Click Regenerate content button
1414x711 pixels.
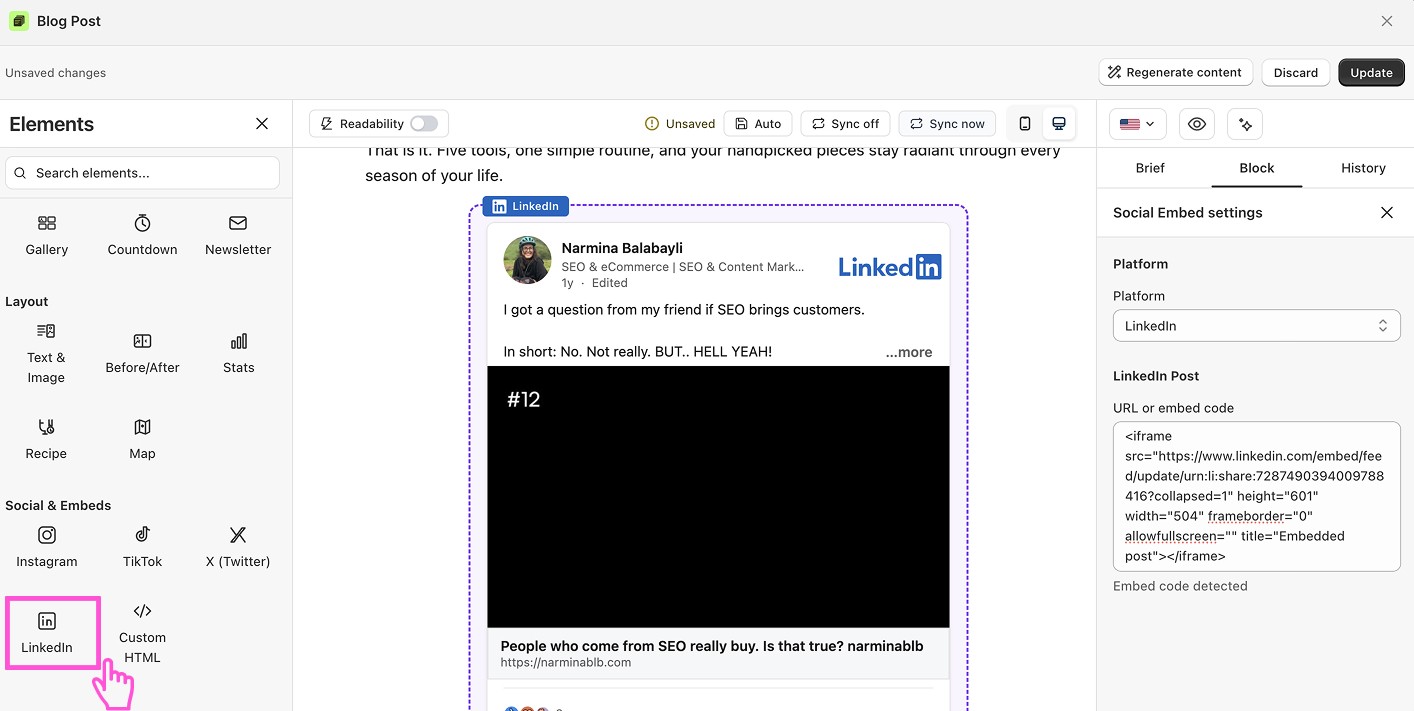pos(1174,72)
